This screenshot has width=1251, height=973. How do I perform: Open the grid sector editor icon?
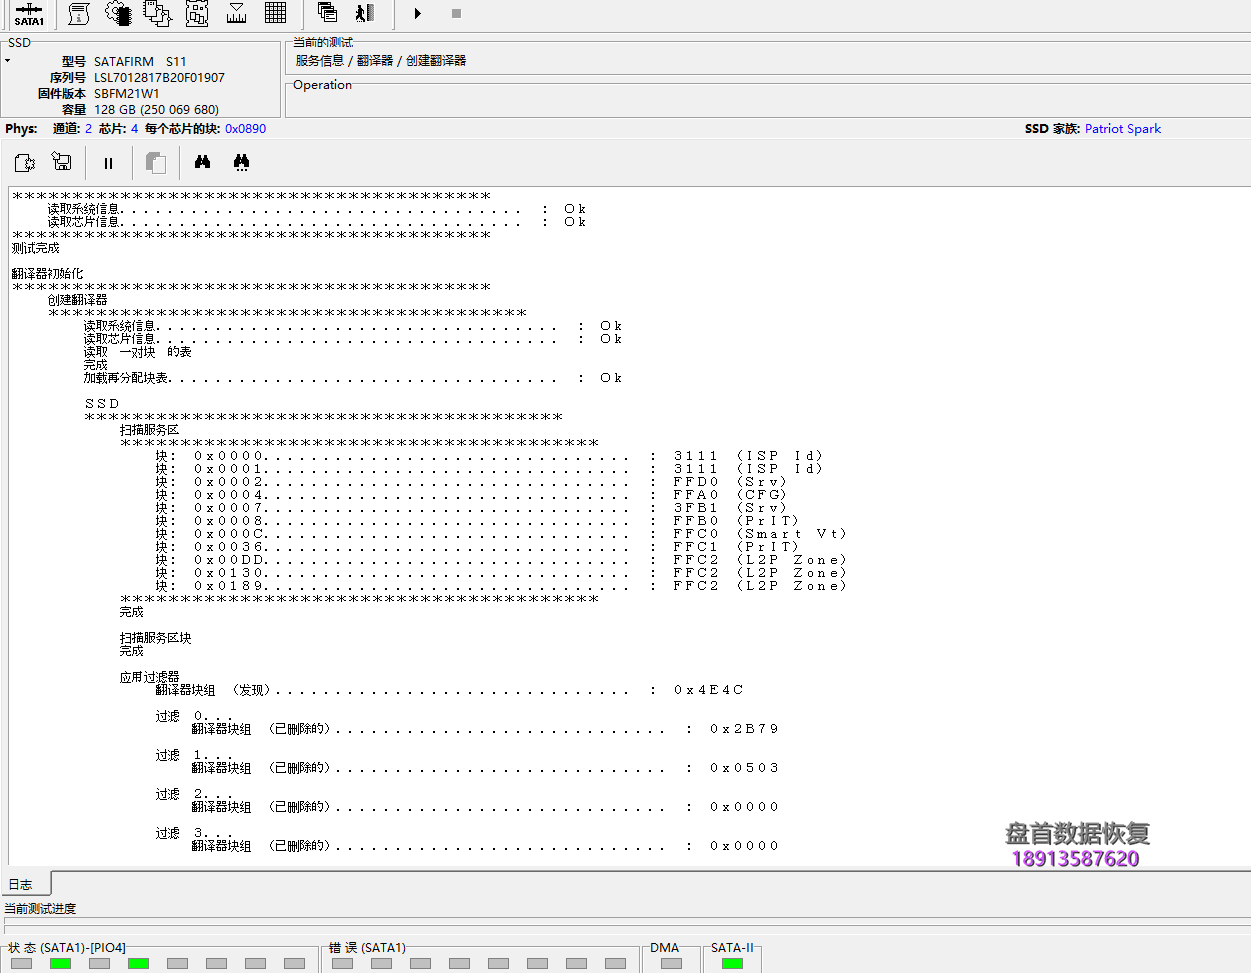pyautogui.click(x=276, y=13)
